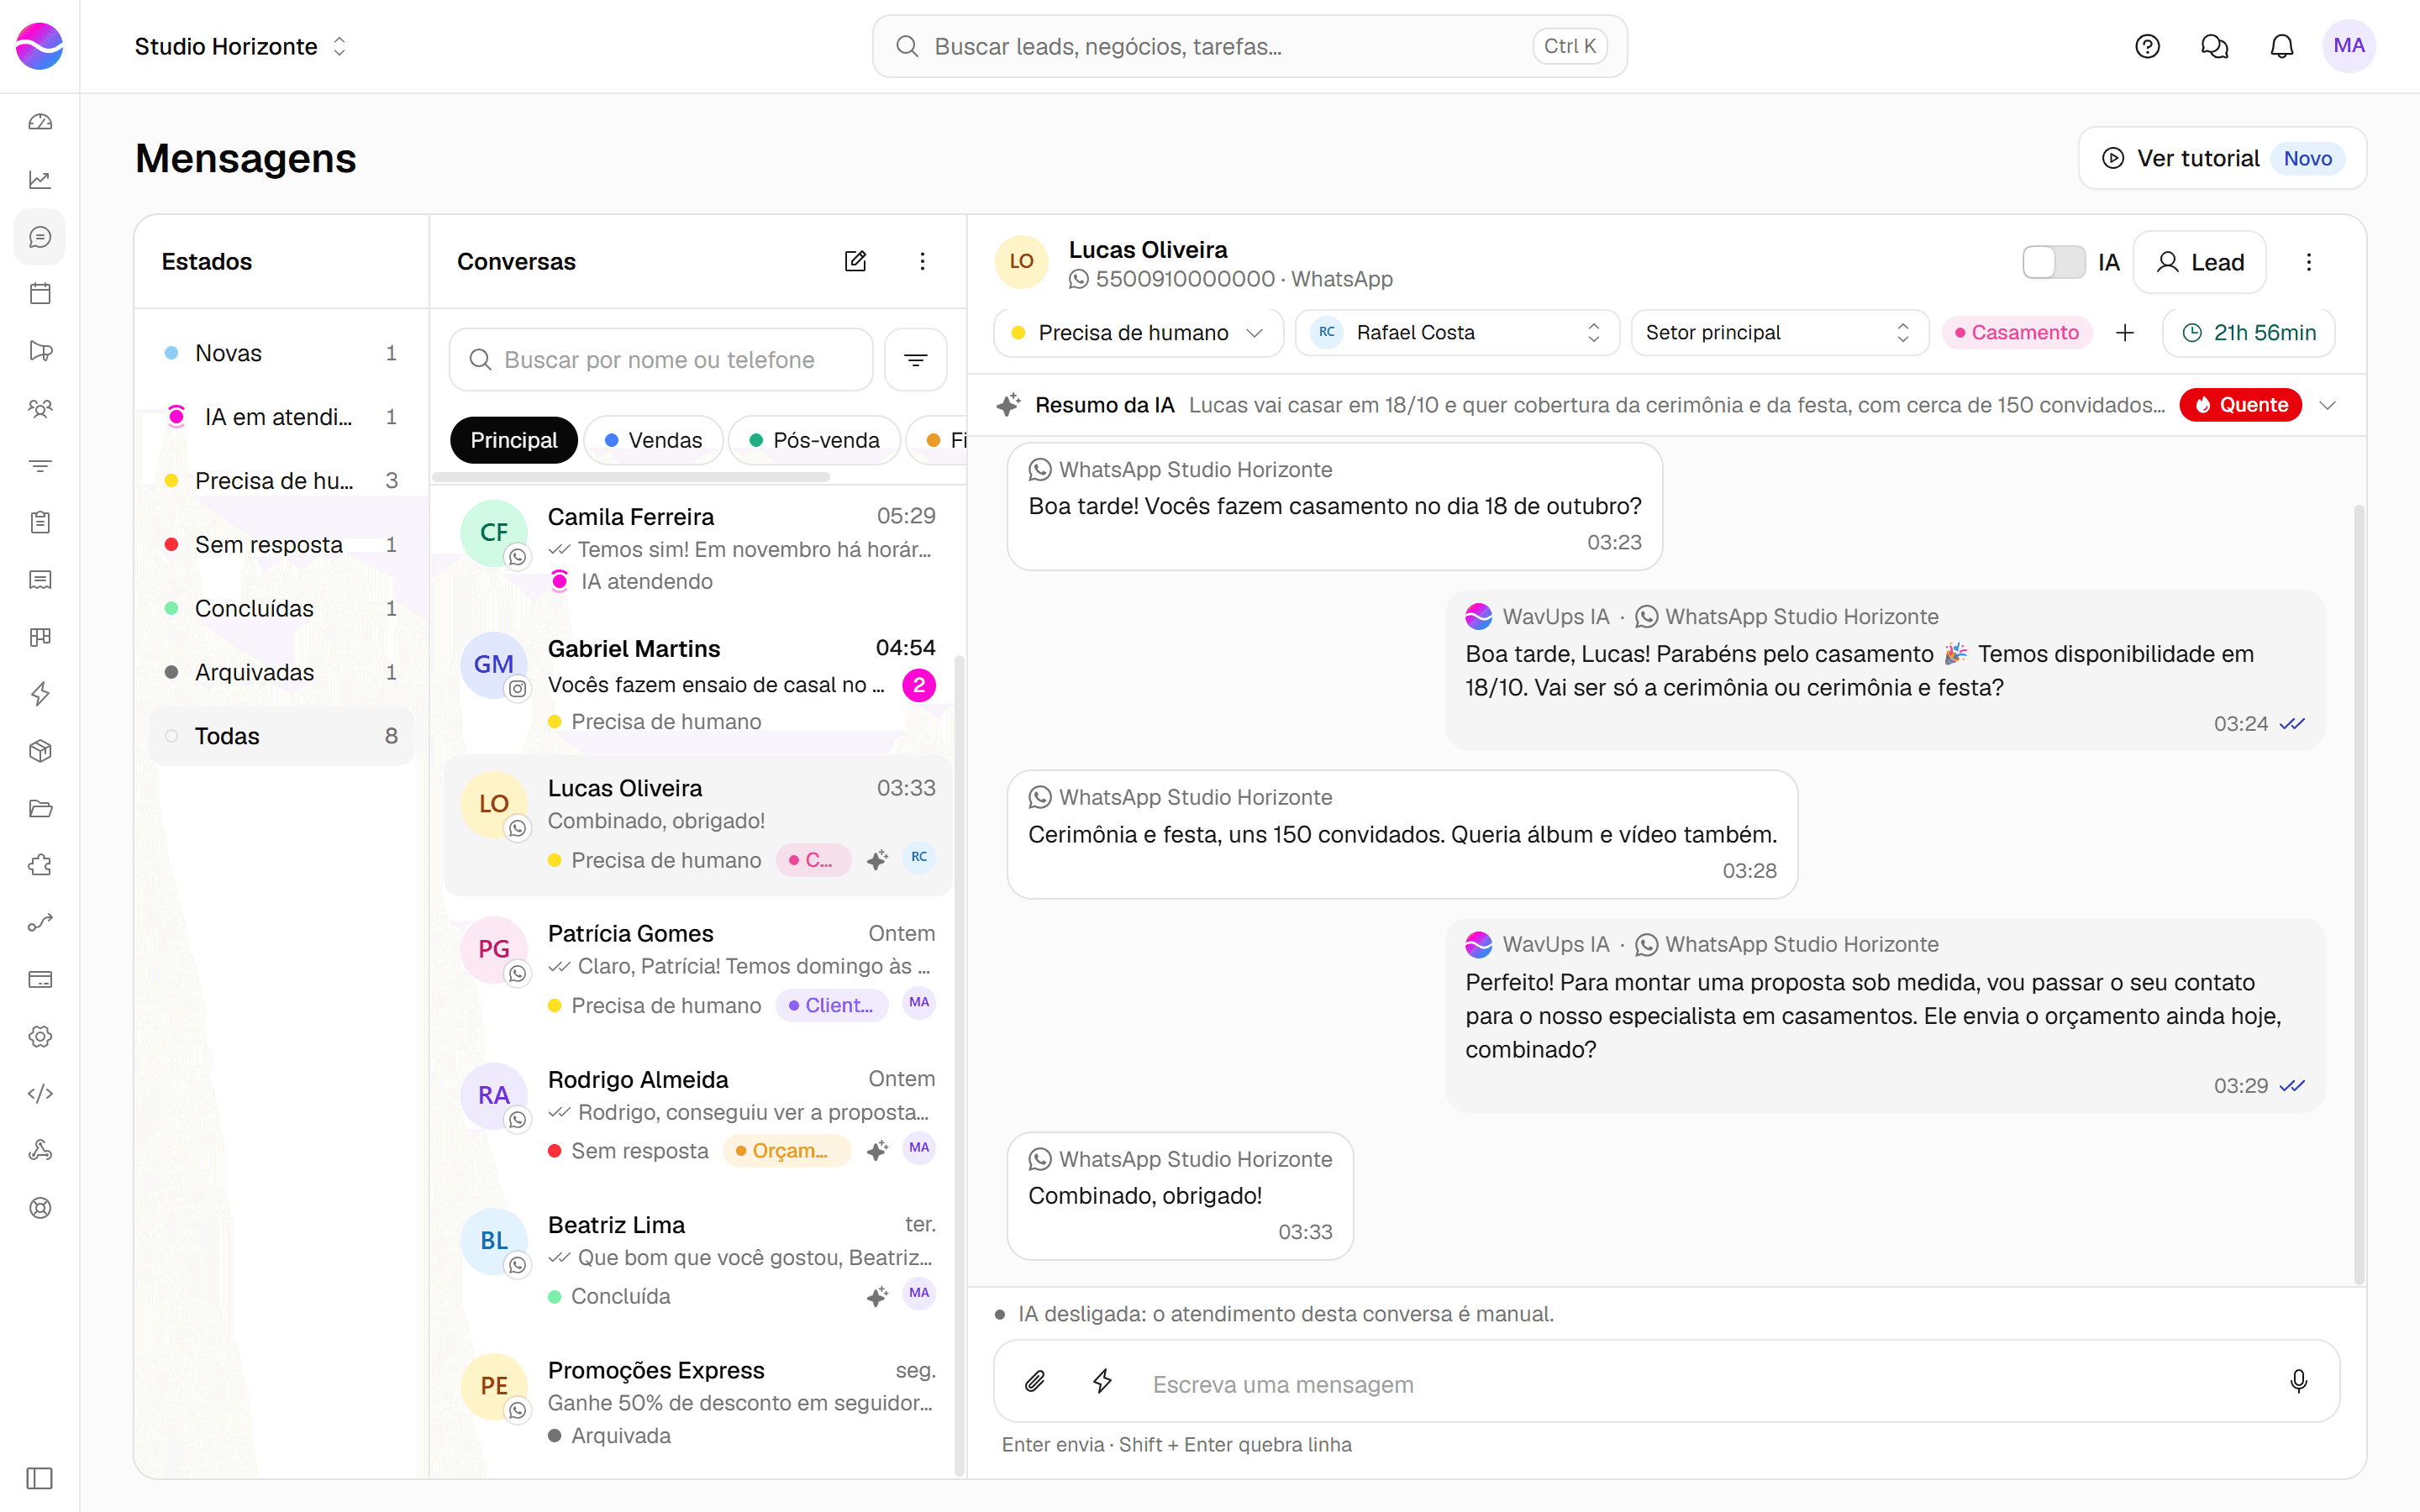This screenshot has height=1512, width=2420.
Task: Click the compose new conversation icon
Action: [855, 261]
